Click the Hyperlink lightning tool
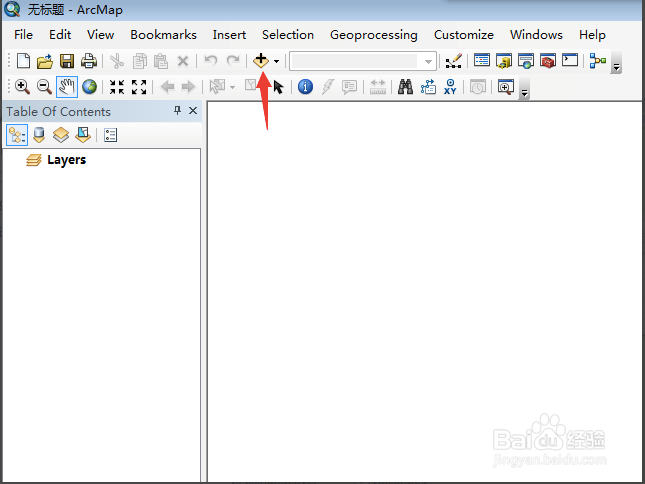 [327, 87]
